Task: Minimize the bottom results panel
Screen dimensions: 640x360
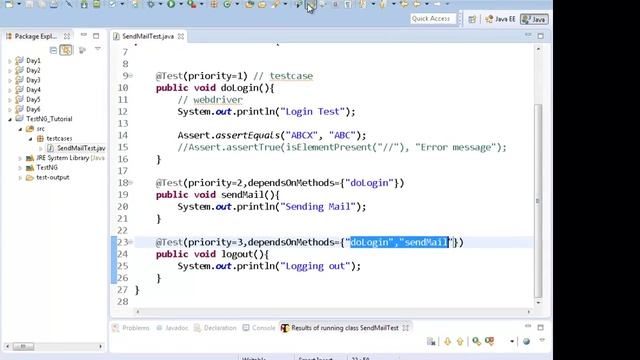Action: [528, 327]
